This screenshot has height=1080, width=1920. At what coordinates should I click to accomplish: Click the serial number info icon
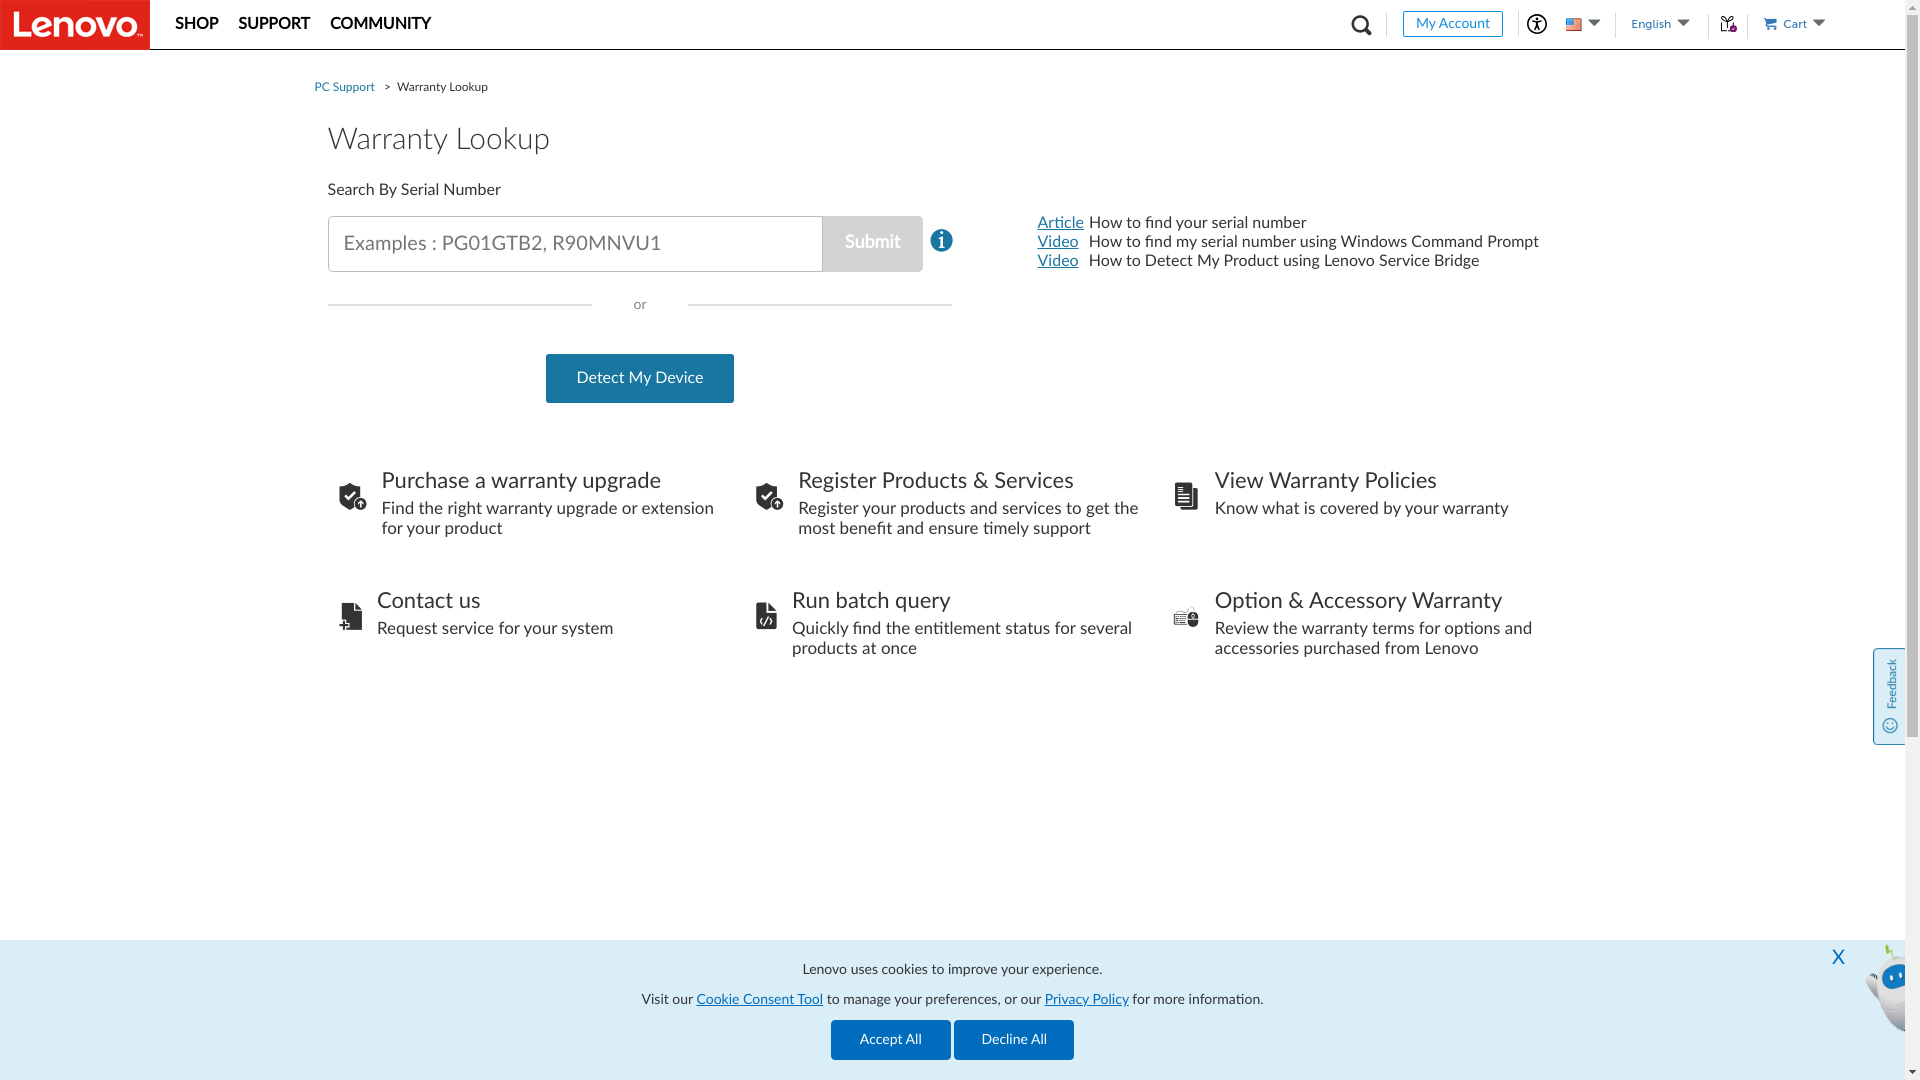point(941,241)
